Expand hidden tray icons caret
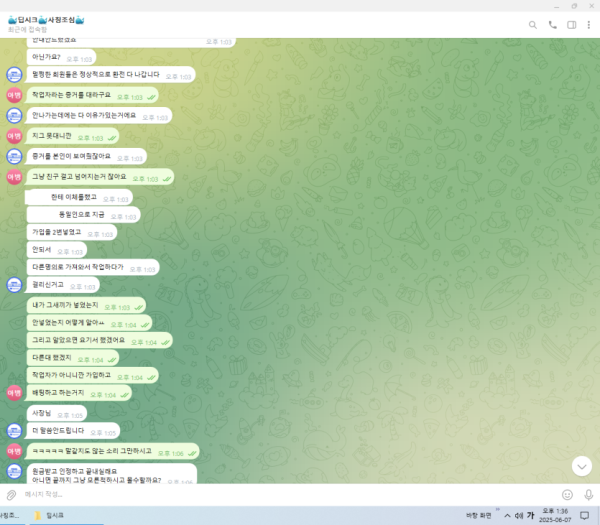This screenshot has height=525, width=600. pyautogui.click(x=507, y=515)
